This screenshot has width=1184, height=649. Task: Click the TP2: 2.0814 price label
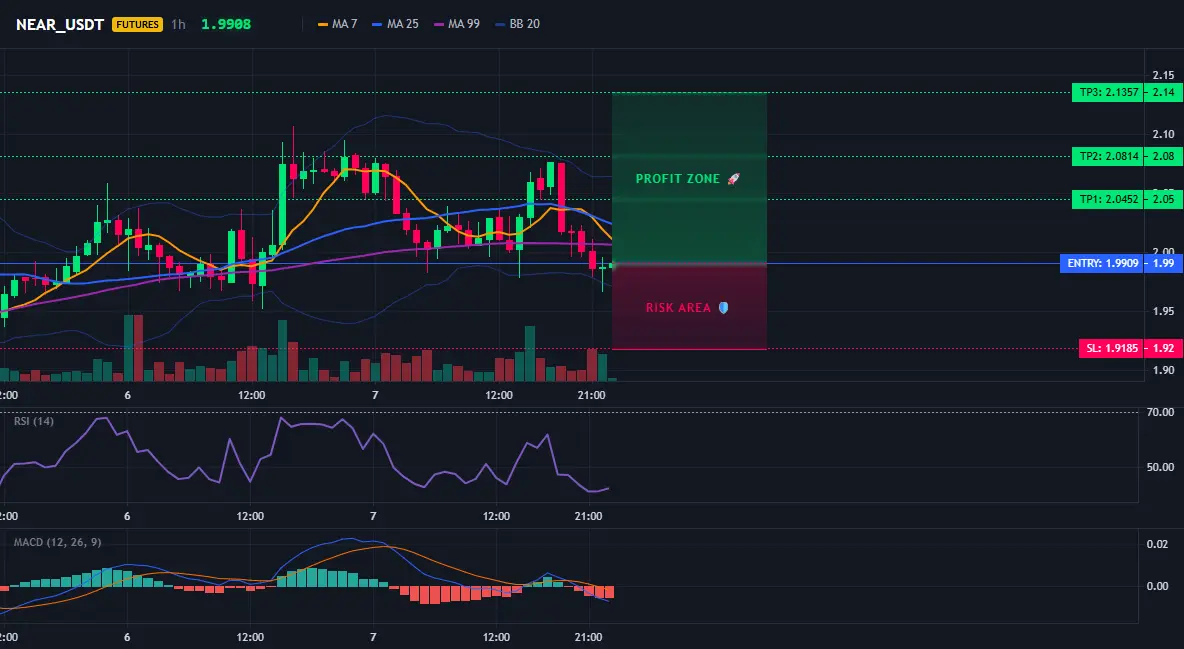pos(1108,156)
